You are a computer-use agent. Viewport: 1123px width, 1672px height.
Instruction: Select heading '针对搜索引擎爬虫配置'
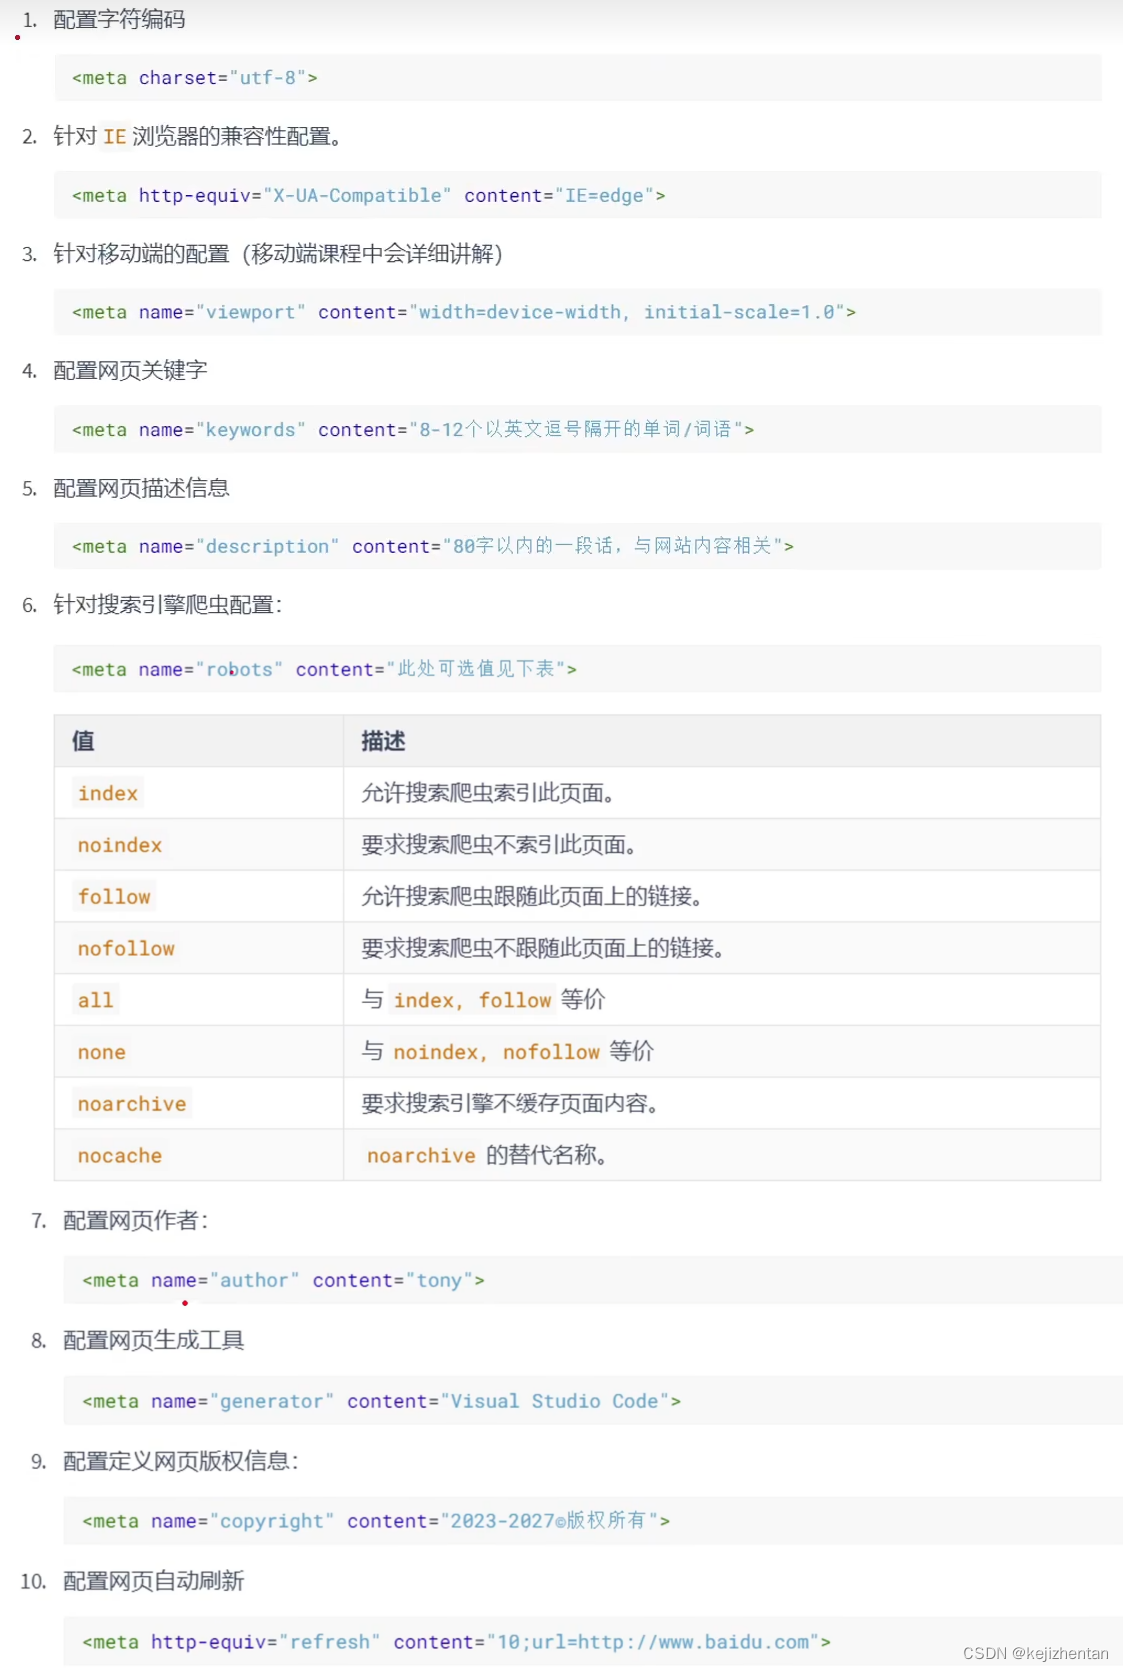(x=168, y=605)
